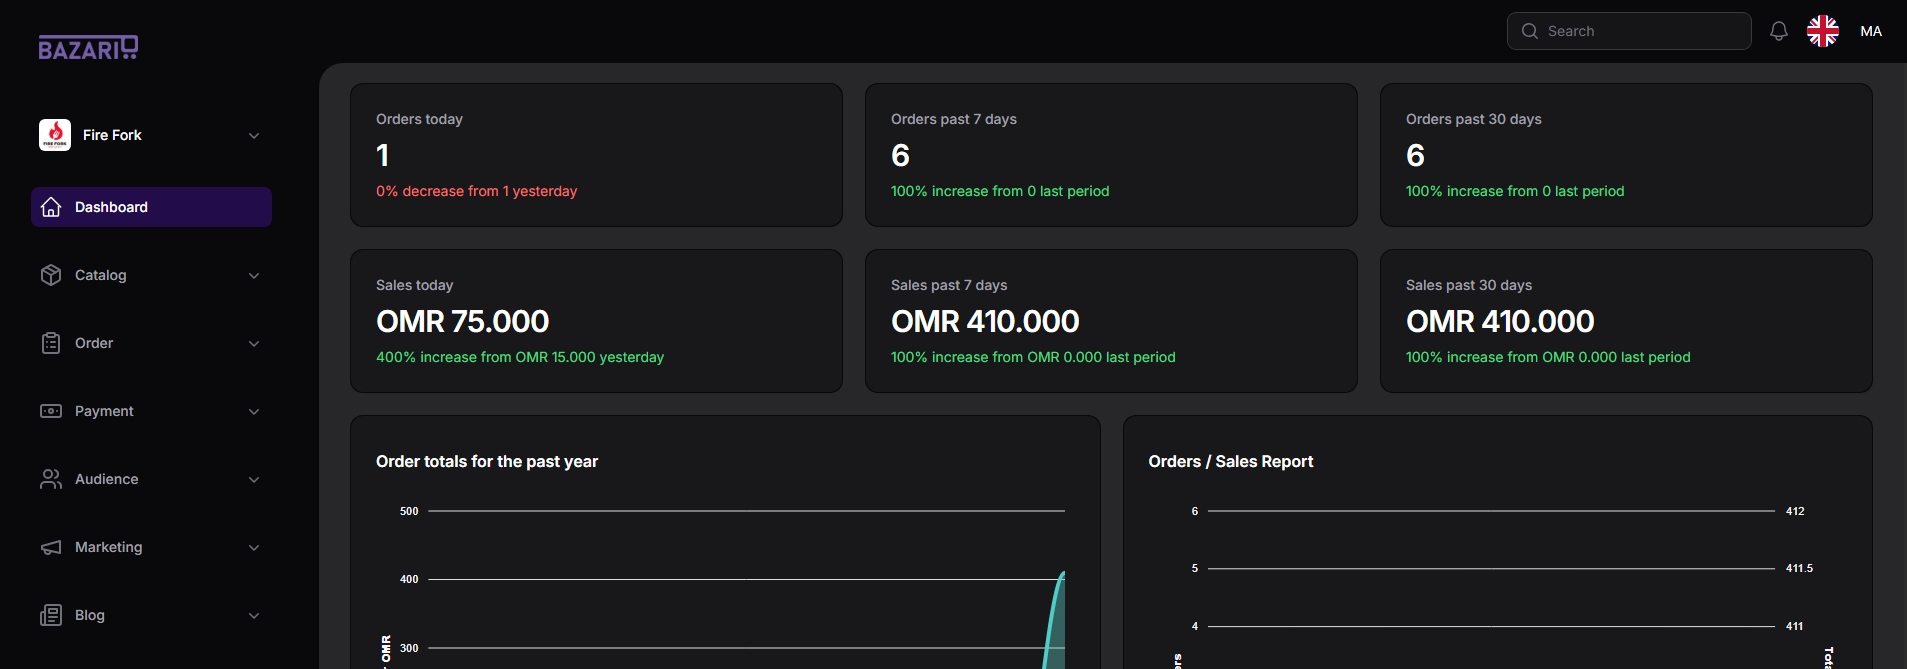
Task: Expand the Blog menu chevron
Action: 254,615
